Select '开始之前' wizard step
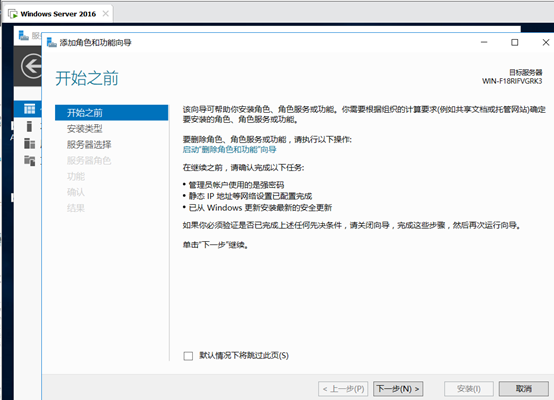Screen dimensions: 554x400 pos(111,113)
